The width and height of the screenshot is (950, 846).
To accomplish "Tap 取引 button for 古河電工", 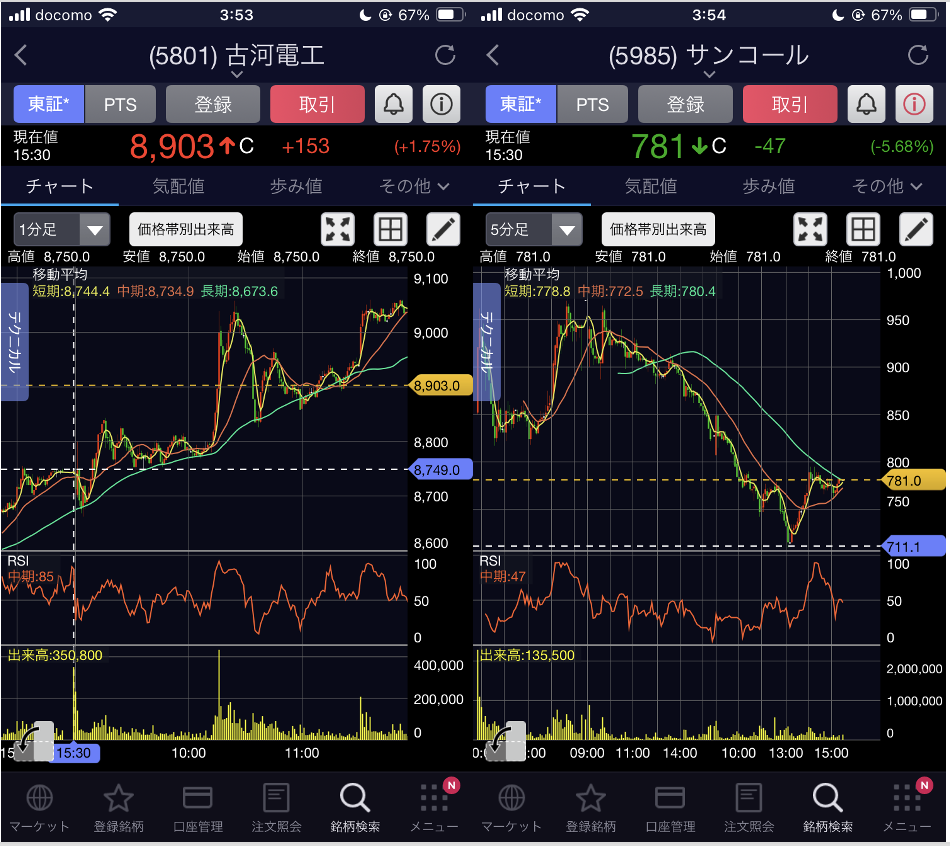I will [317, 104].
